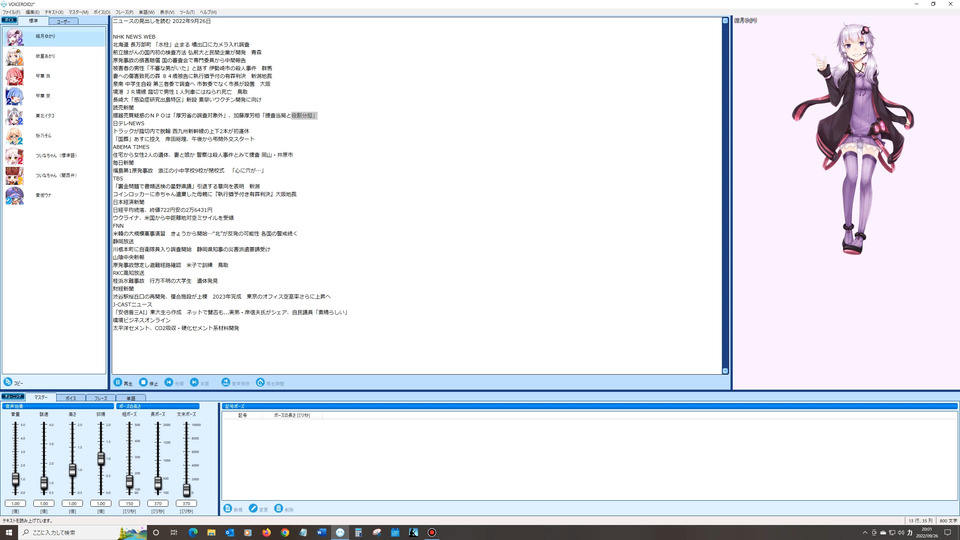Open Google Chrome from the taskbar
960x540 pixels.
pos(285,533)
